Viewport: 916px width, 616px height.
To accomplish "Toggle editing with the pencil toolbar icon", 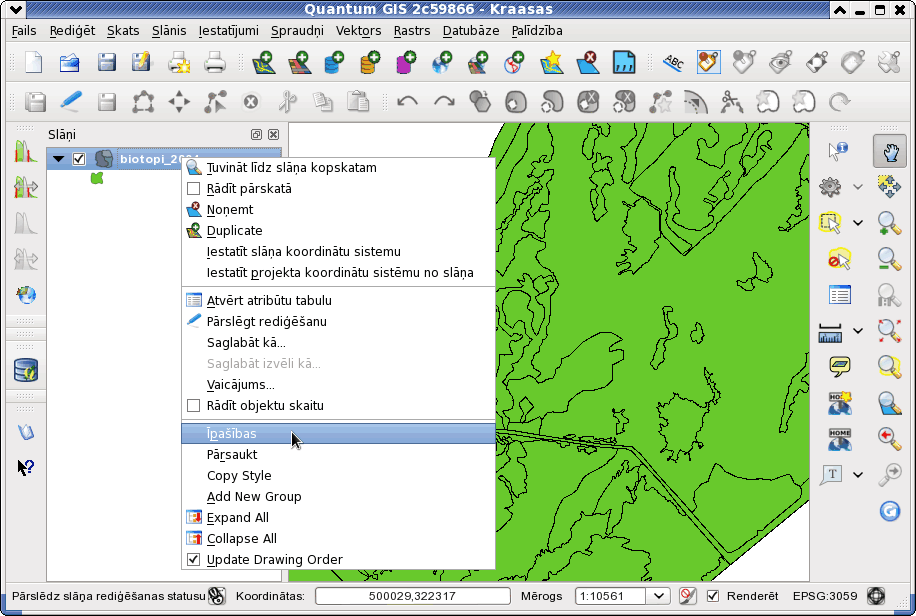I will coord(71,102).
